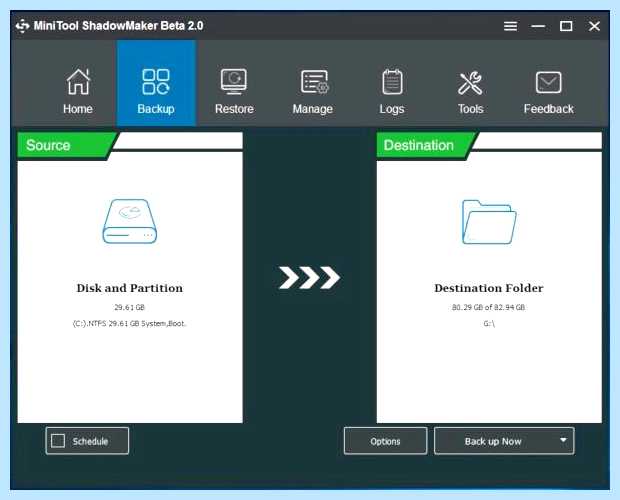Minimize the ShadowMaker window

pyautogui.click(x=538, y=26)
